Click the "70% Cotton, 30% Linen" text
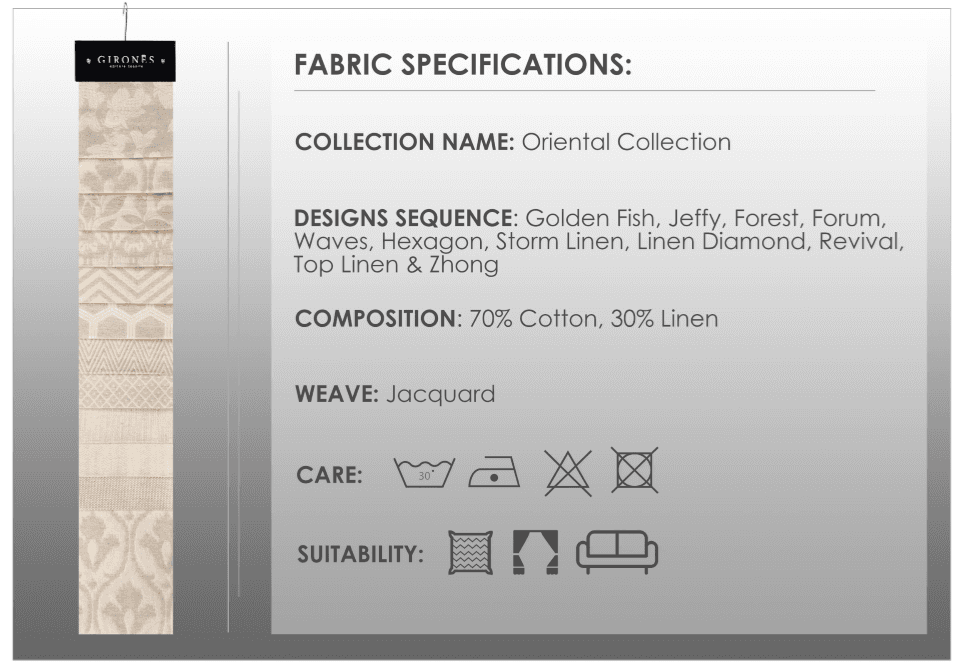 593,319
